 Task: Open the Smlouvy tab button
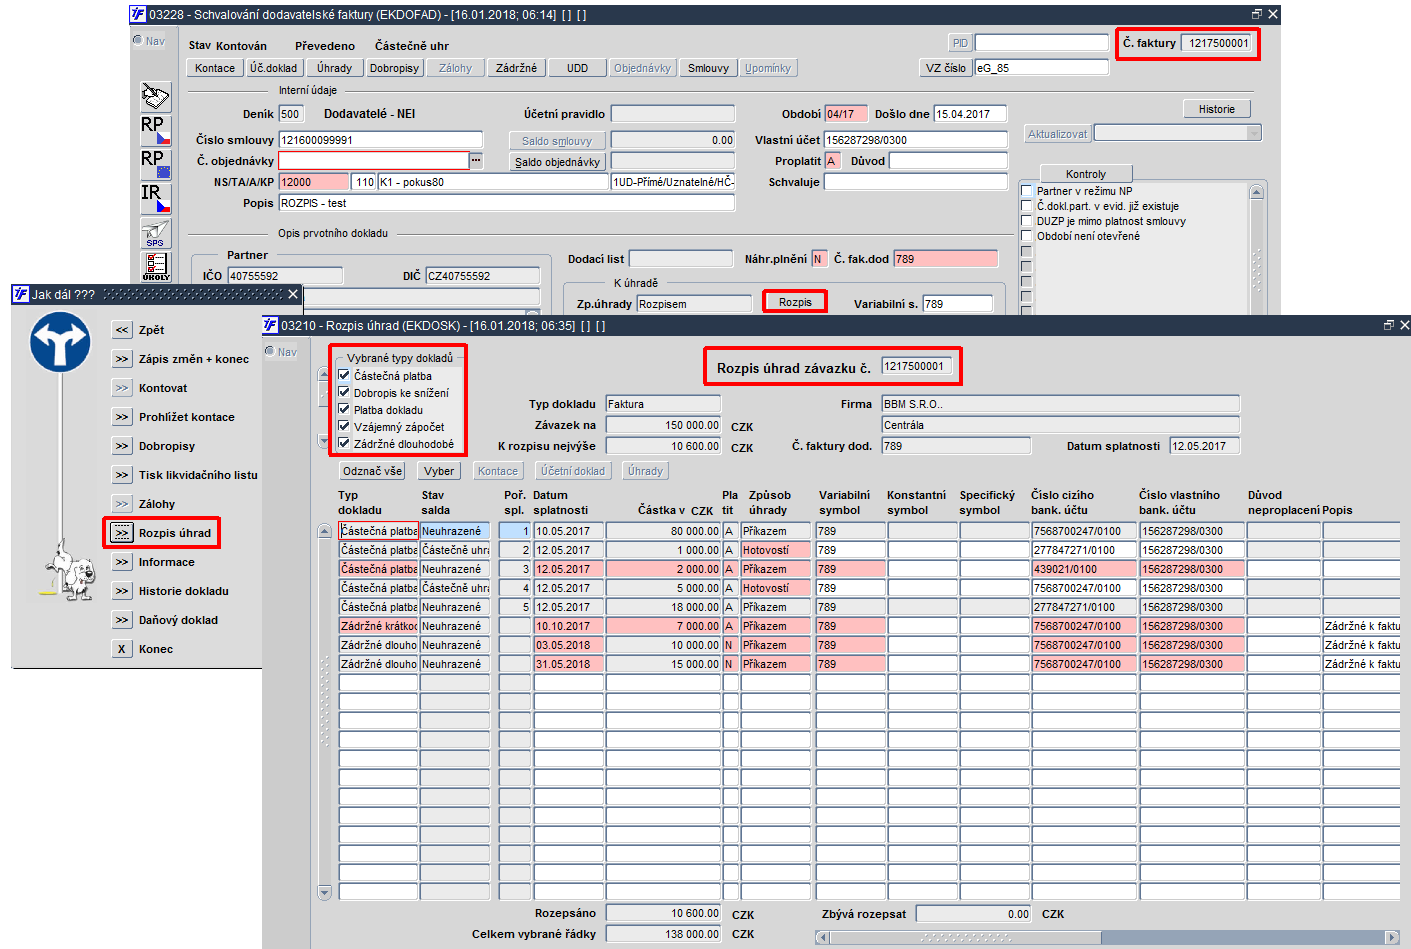point(708,68)
